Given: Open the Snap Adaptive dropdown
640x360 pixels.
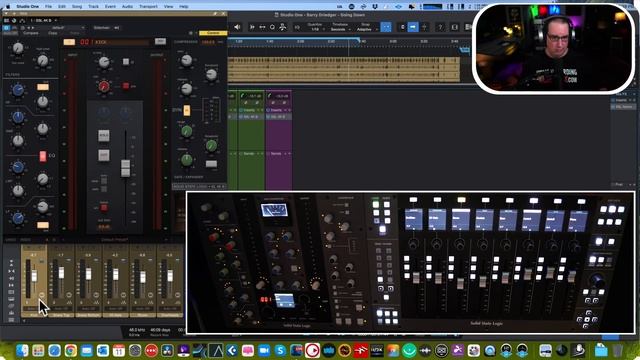Looking at the screenshot, I should coord(365,29).
